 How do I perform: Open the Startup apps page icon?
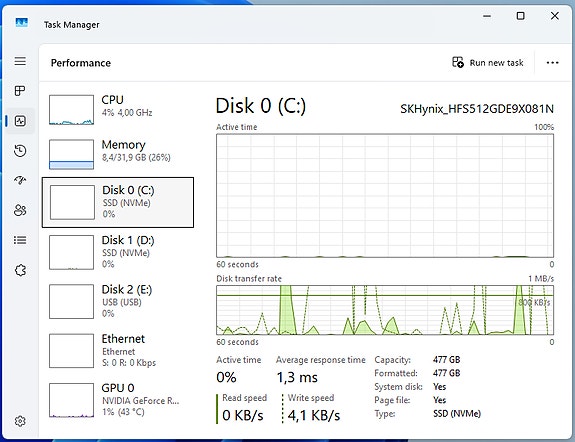(20, 180)
